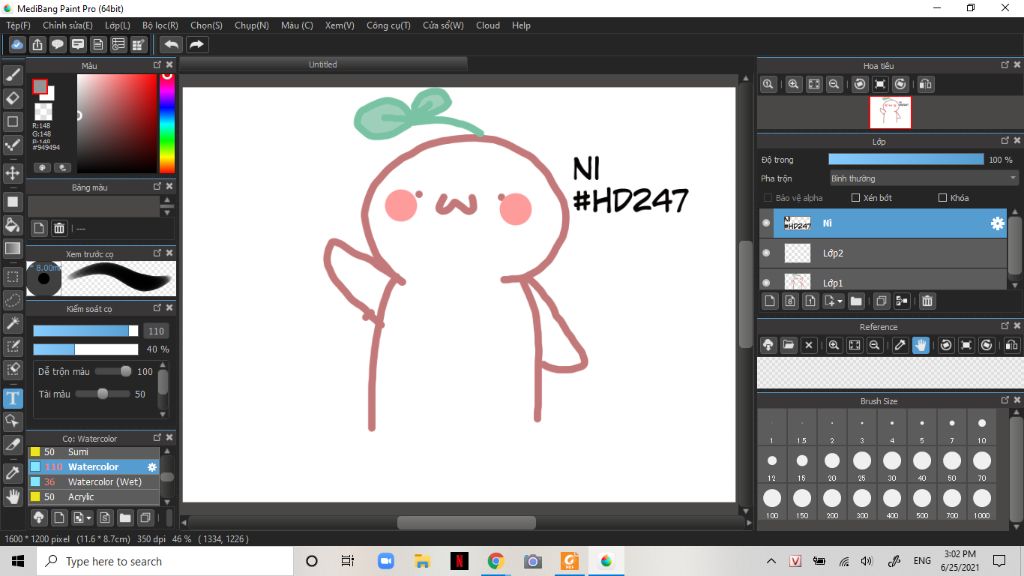
Task: Show hidden system tray icons
Action: (x=771, y=561)
